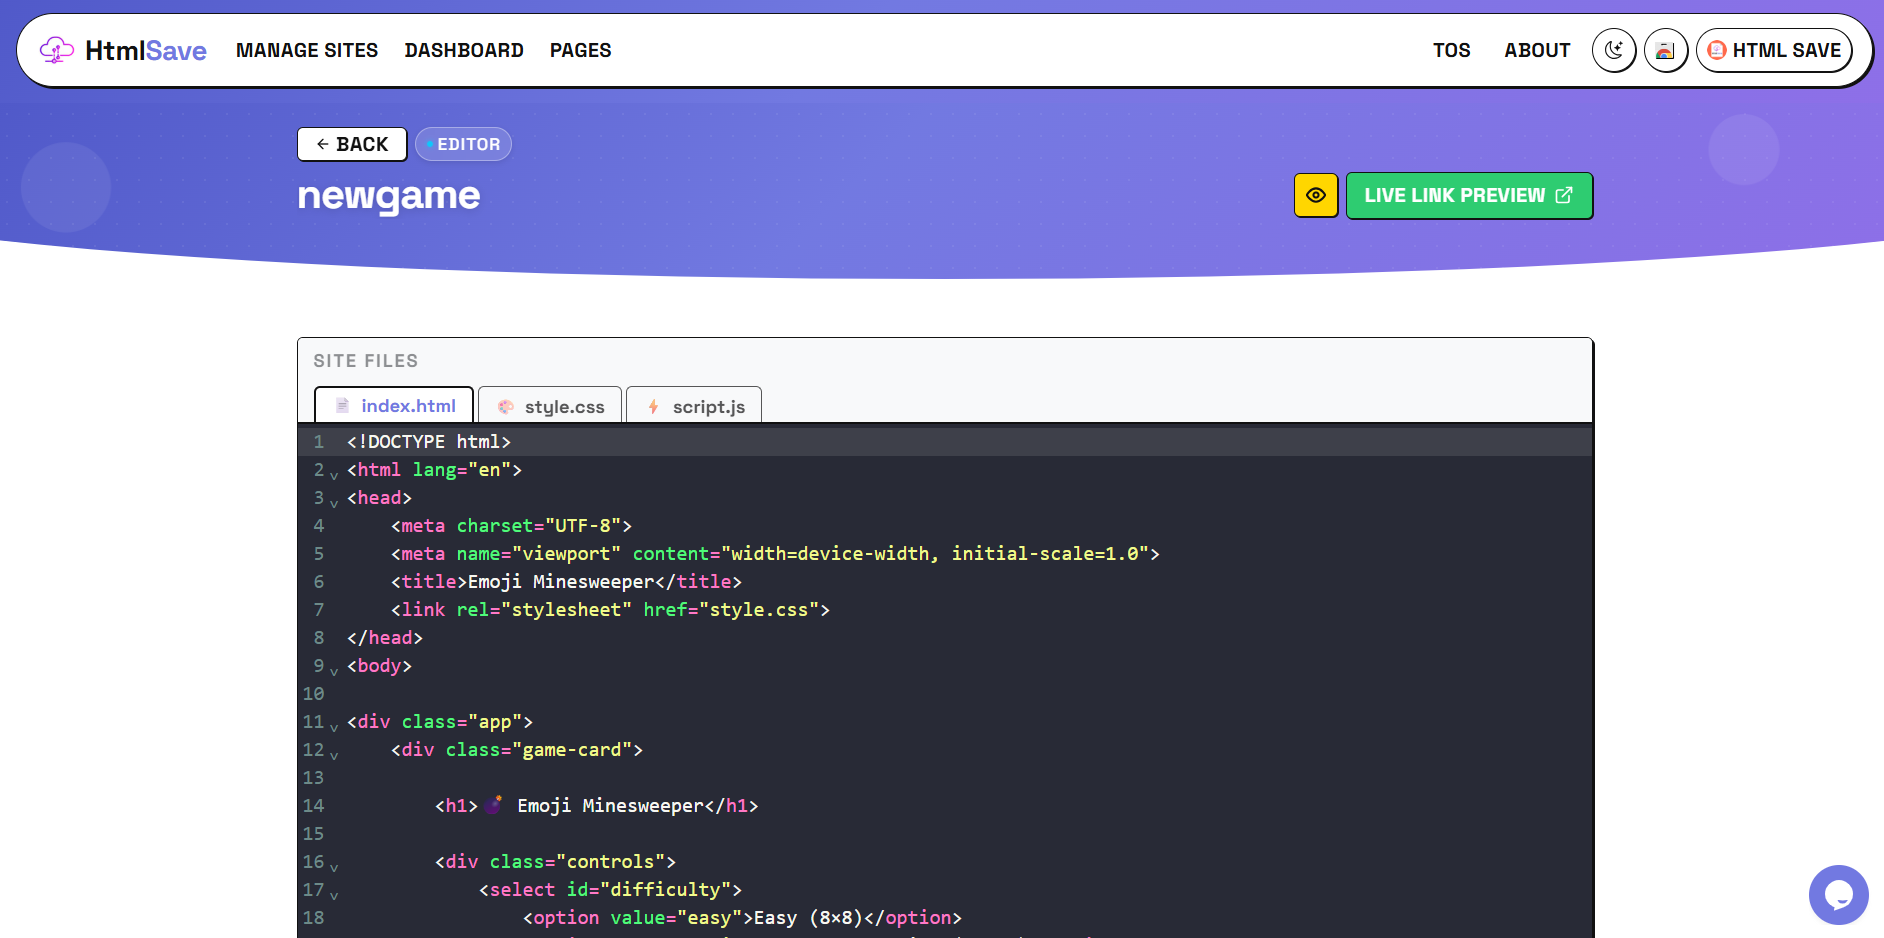Toggle dark mode moon icon
The image size is (1884, 938).
point(1614,50)
